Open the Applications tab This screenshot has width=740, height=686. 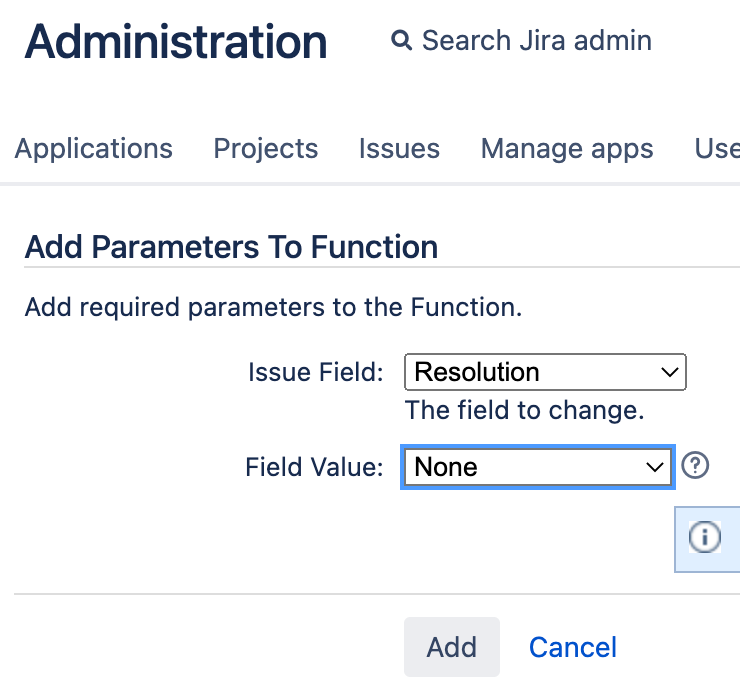94,149
